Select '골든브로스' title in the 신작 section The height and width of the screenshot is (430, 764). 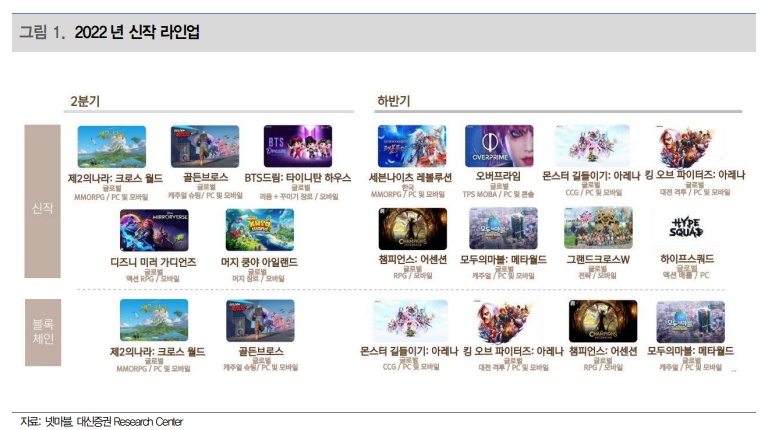pos(205,177)
